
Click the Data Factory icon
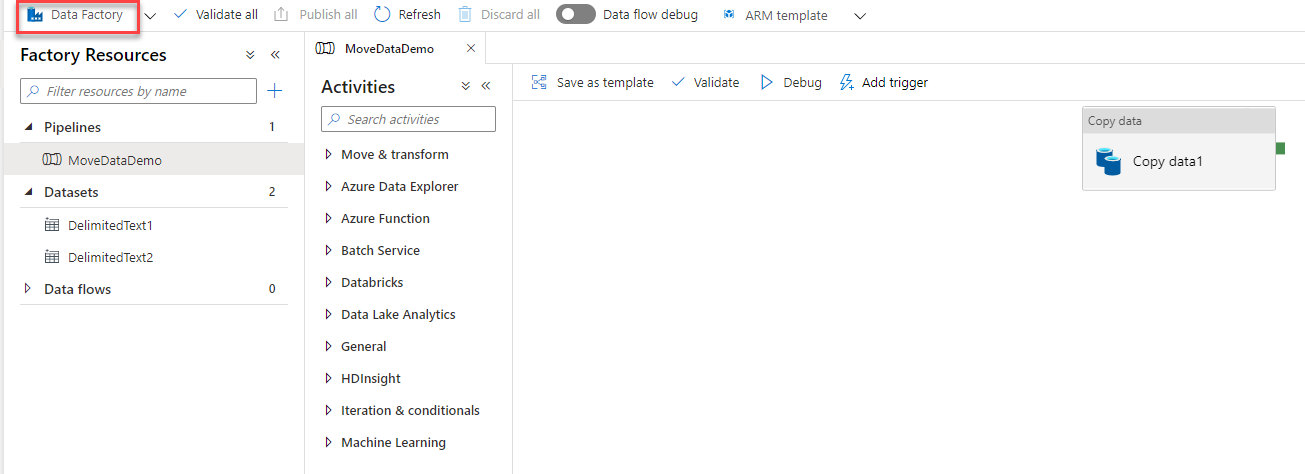[x=35, y=15]
